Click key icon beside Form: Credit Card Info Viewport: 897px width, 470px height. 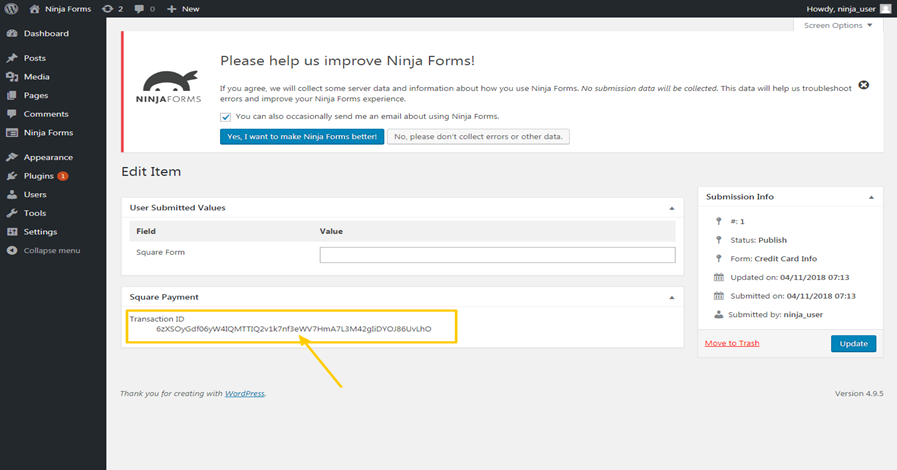[719, 258]
